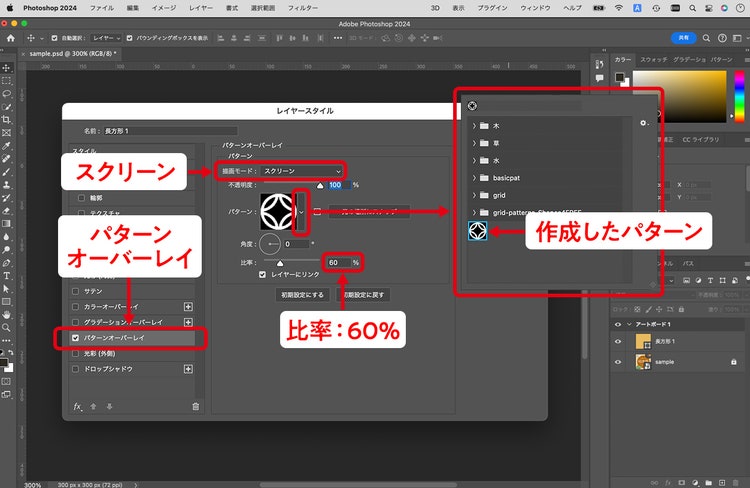
Task: Open the pattern picker dropdown arrow
Action: coord(301,211)
